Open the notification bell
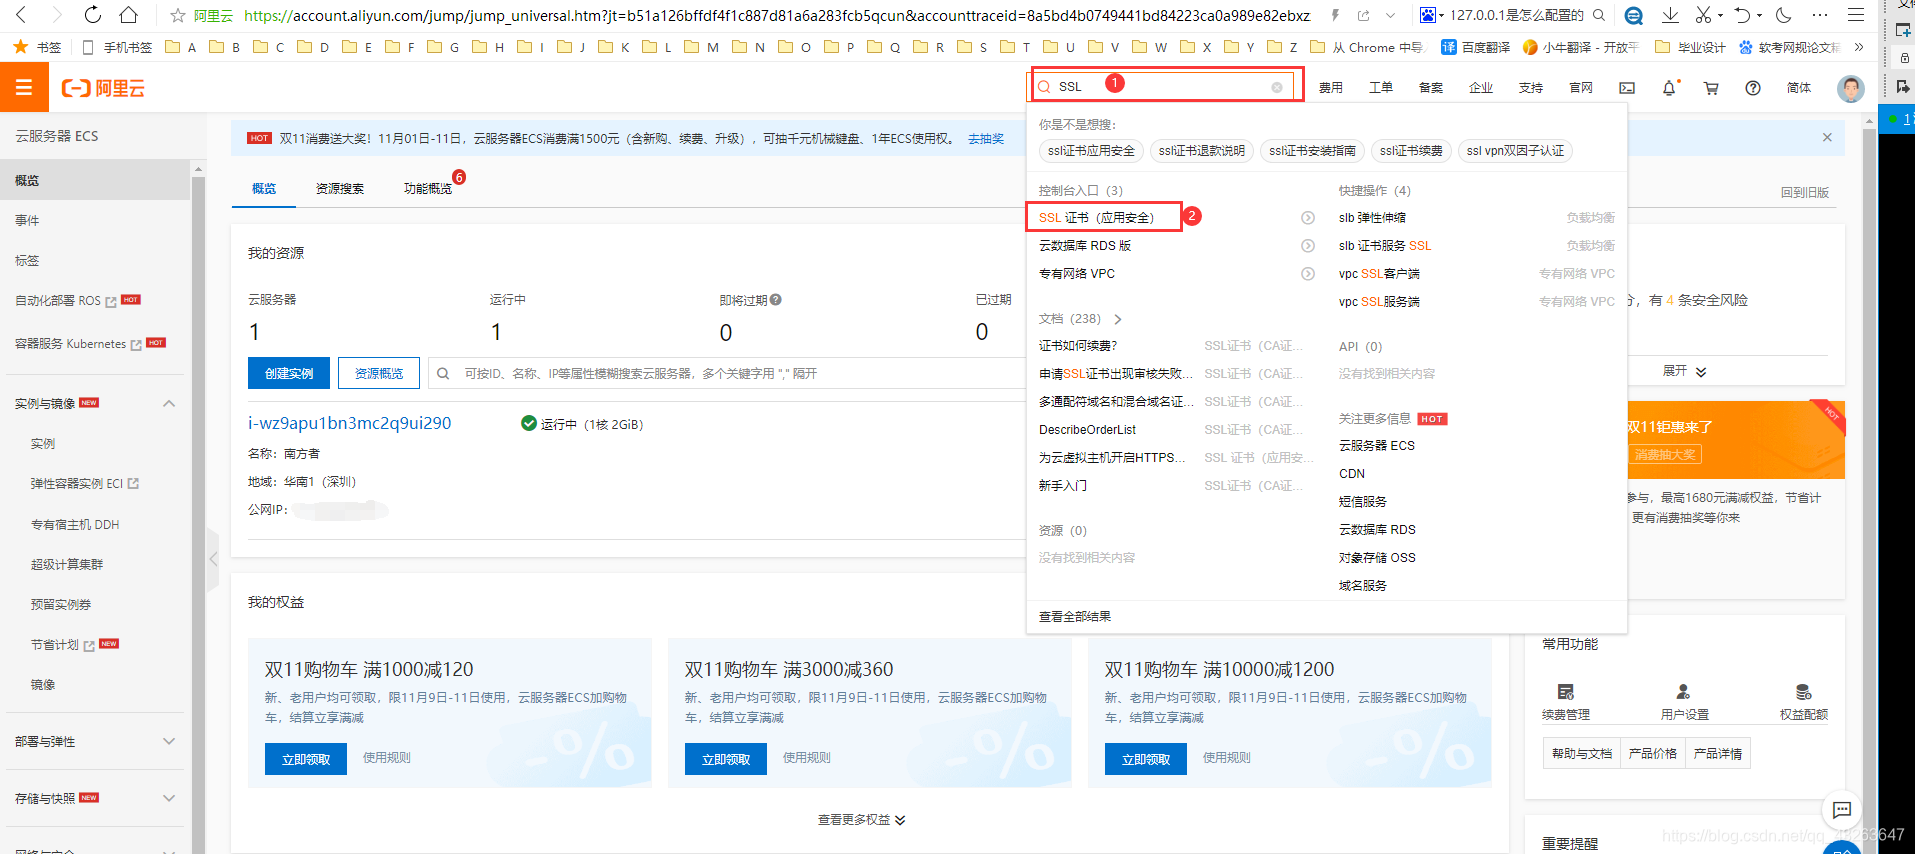This screenshot has height=854, width=1915. point(1669,88)
